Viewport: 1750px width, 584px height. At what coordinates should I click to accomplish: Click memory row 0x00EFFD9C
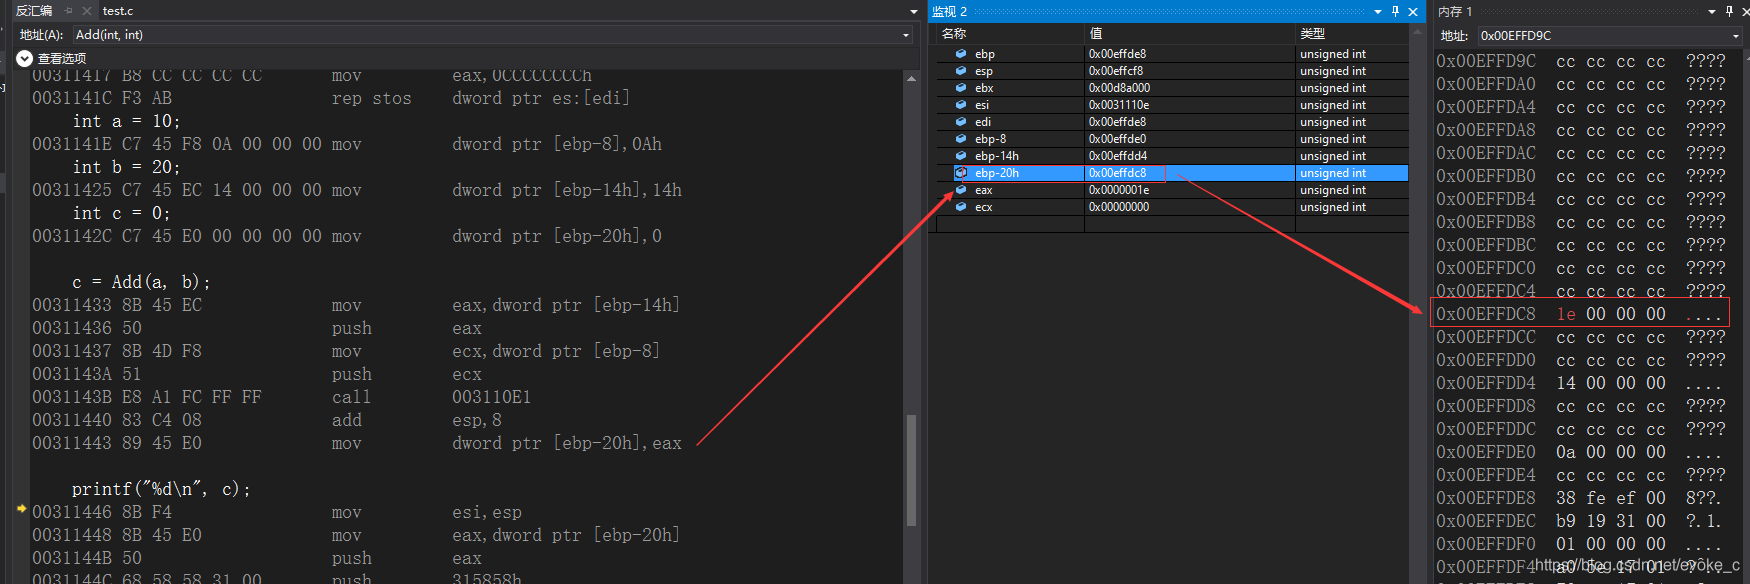(x=1580, y=61)
